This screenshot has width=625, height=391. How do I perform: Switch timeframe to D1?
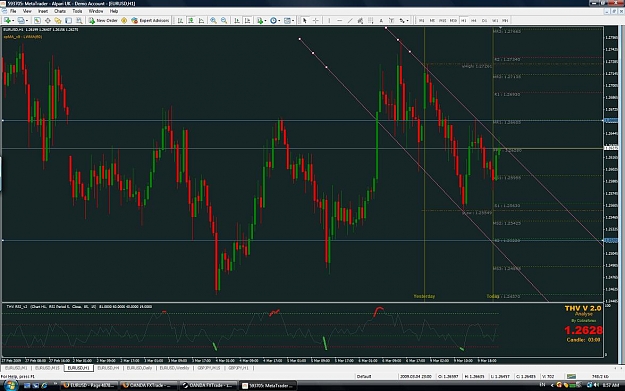pos(484,20)
